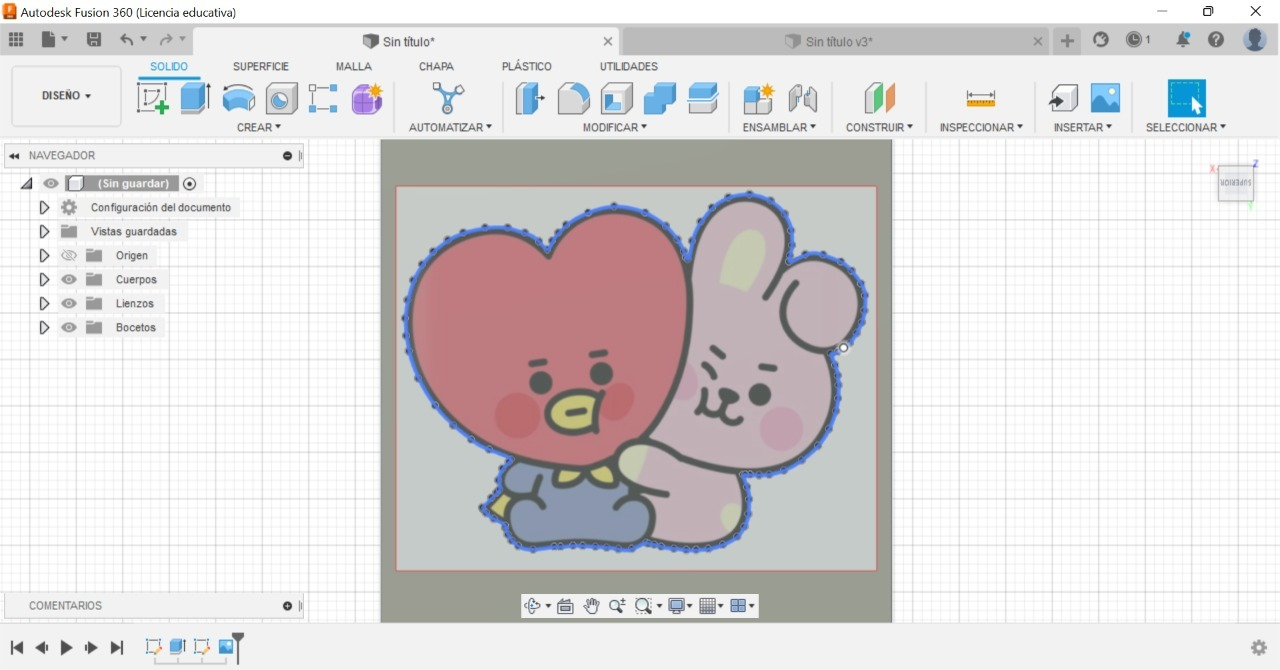Click the Joint tool icon
1280x670 pixels.
click(802, 98)
